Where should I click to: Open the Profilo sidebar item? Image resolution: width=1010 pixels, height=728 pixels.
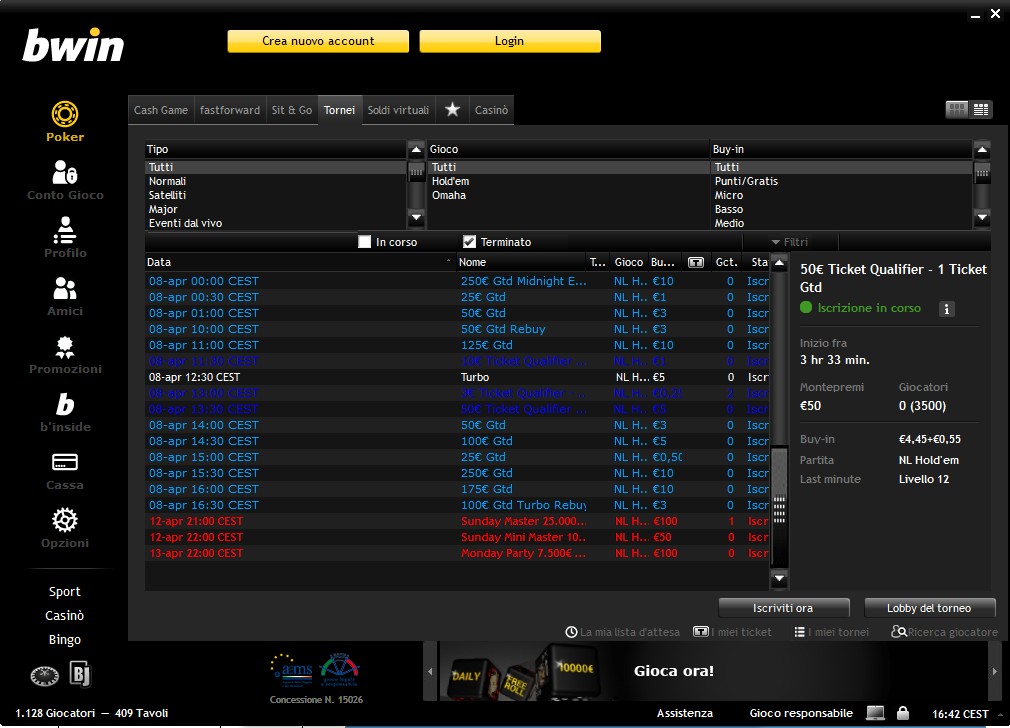point(65,238)
